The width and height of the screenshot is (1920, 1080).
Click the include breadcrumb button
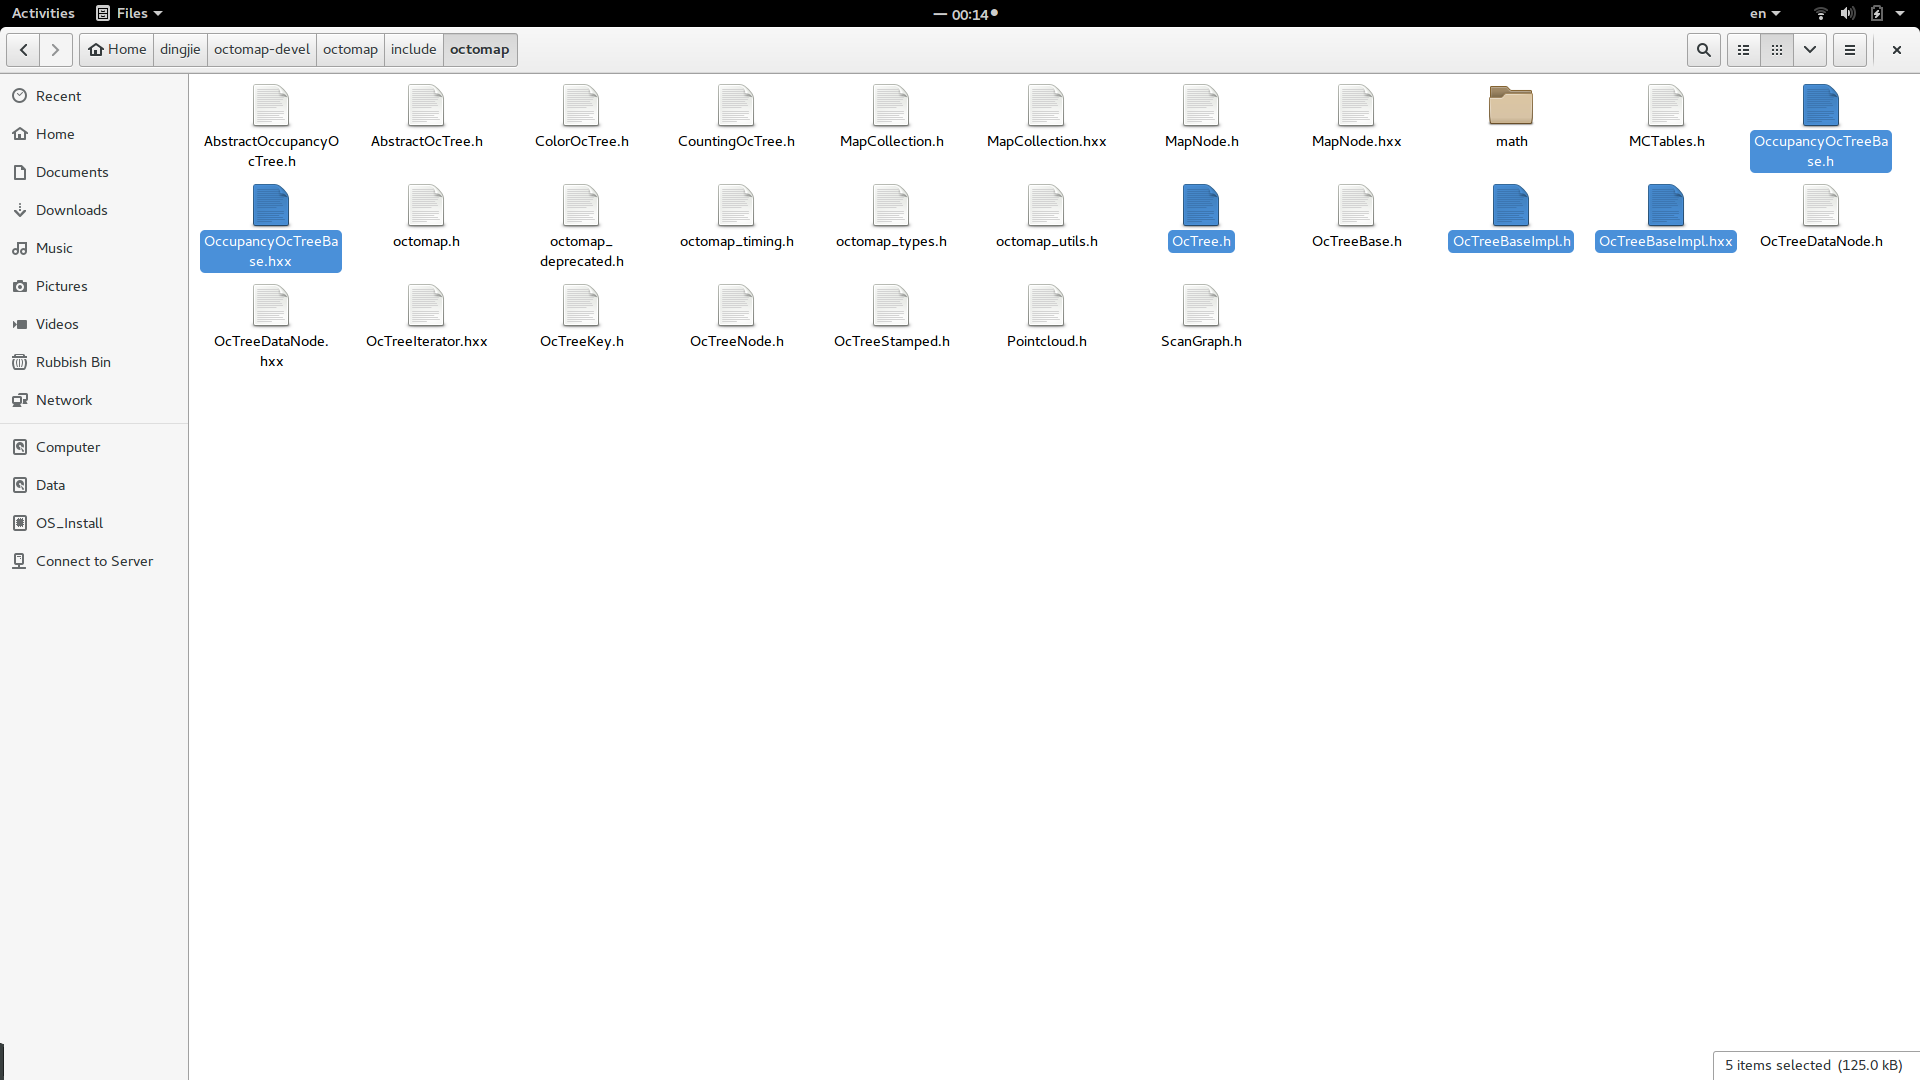(x=413, y=49)
